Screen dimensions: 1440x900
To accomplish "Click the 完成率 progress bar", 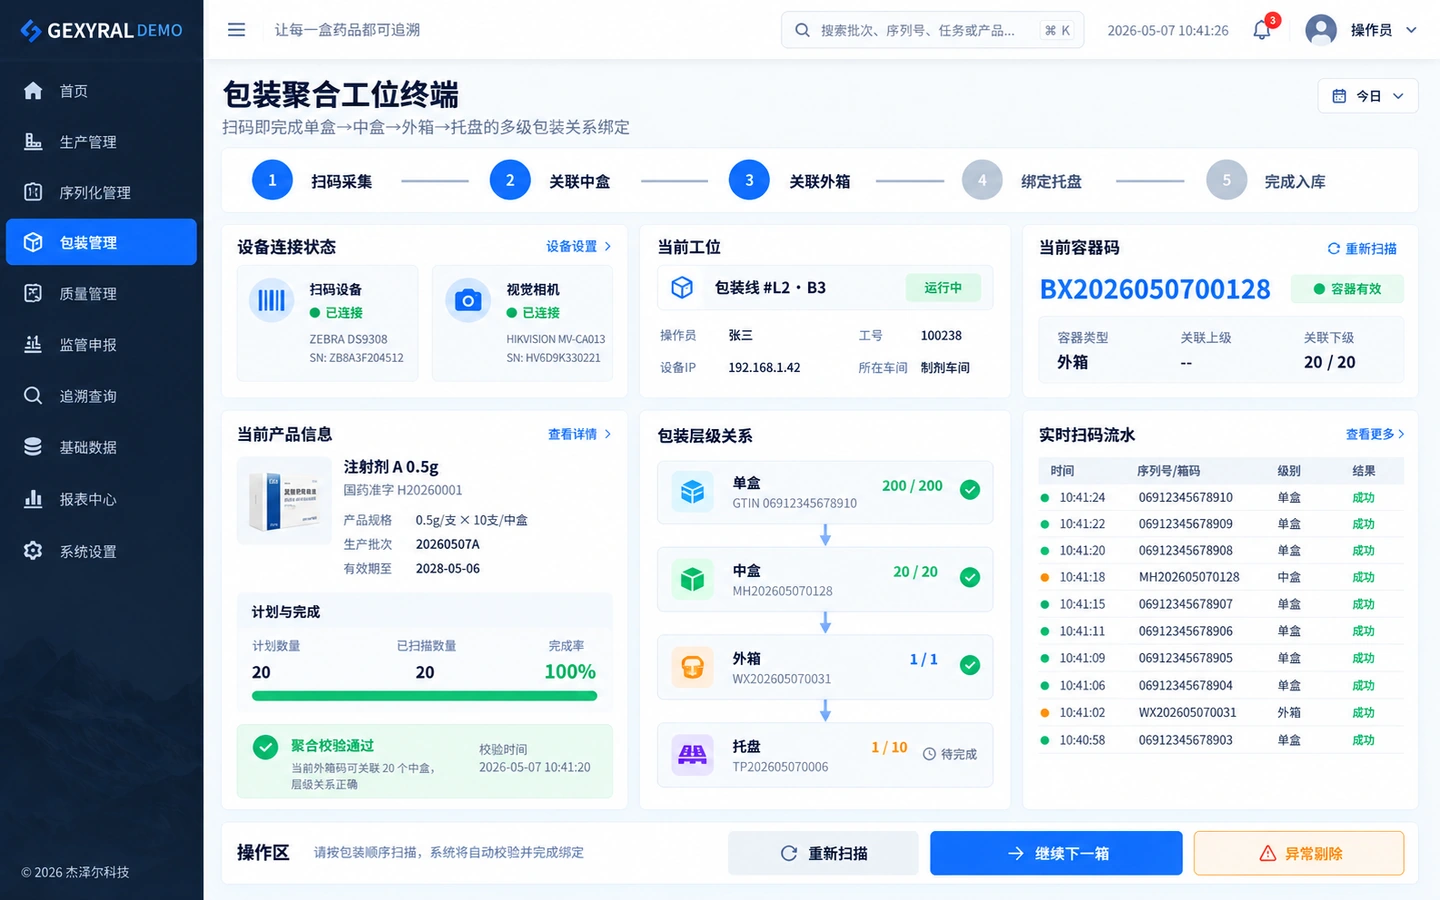I will pyautogui.click(x=424, y=696).
